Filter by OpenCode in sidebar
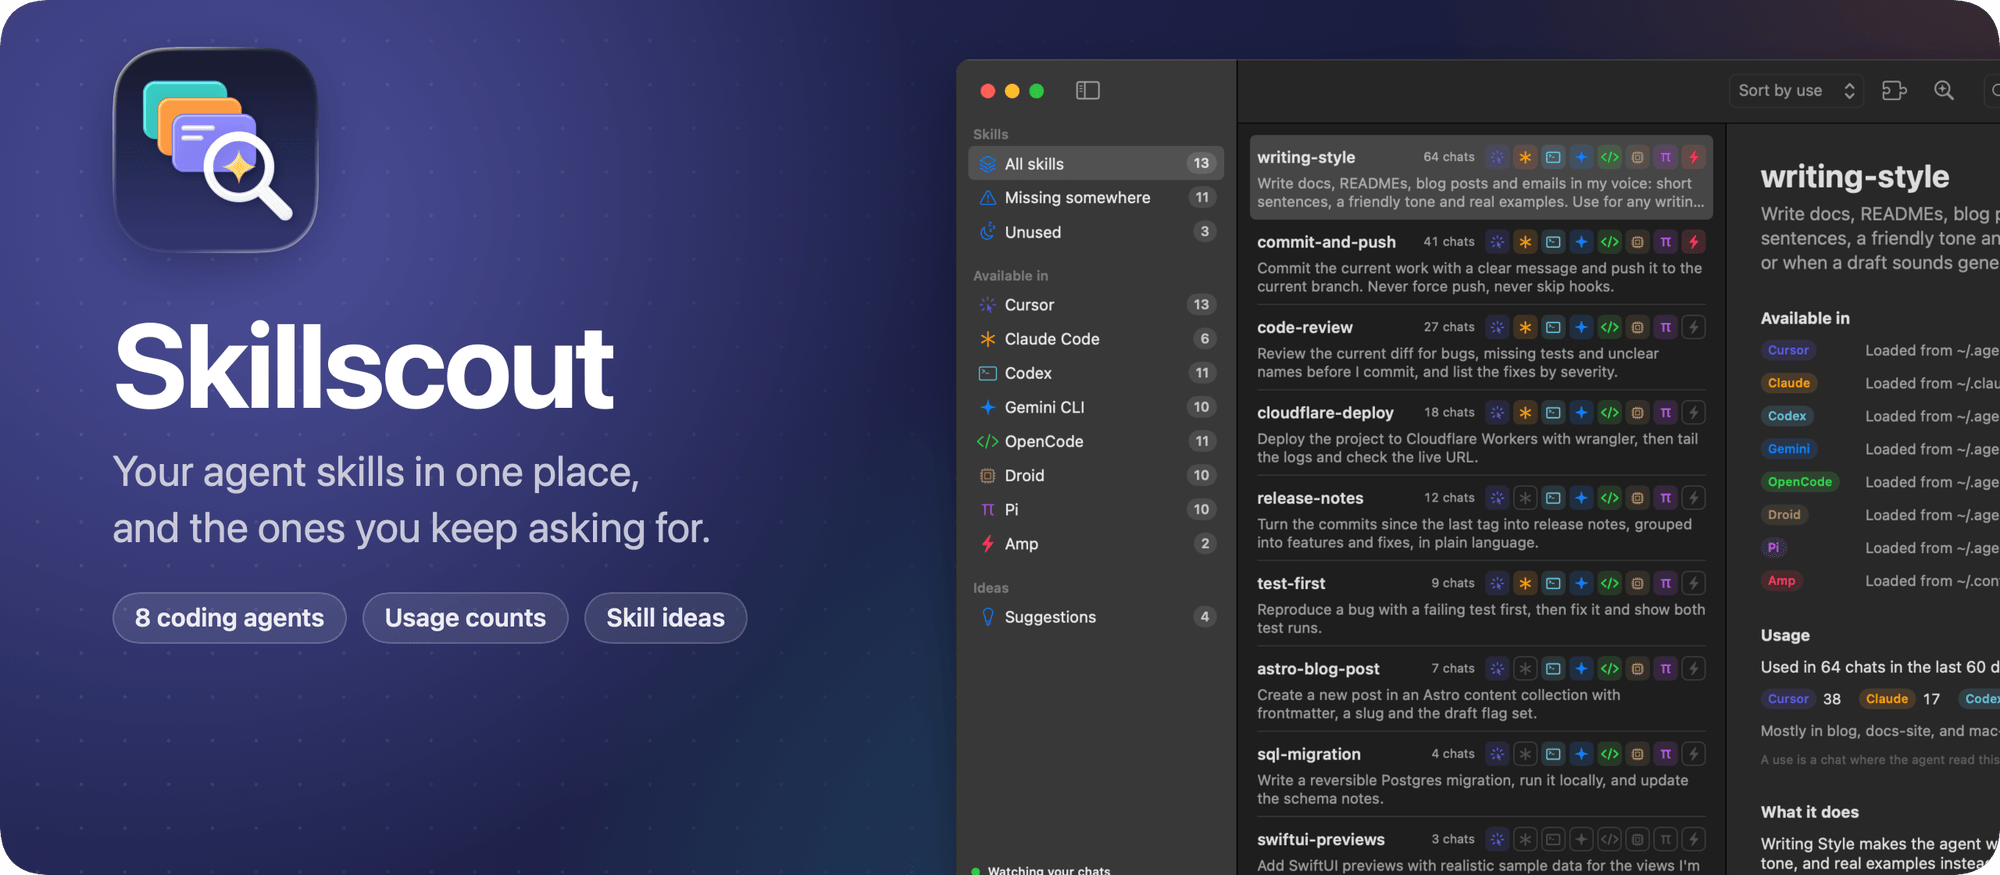The image size is (2000, 875). [1096, 441]
